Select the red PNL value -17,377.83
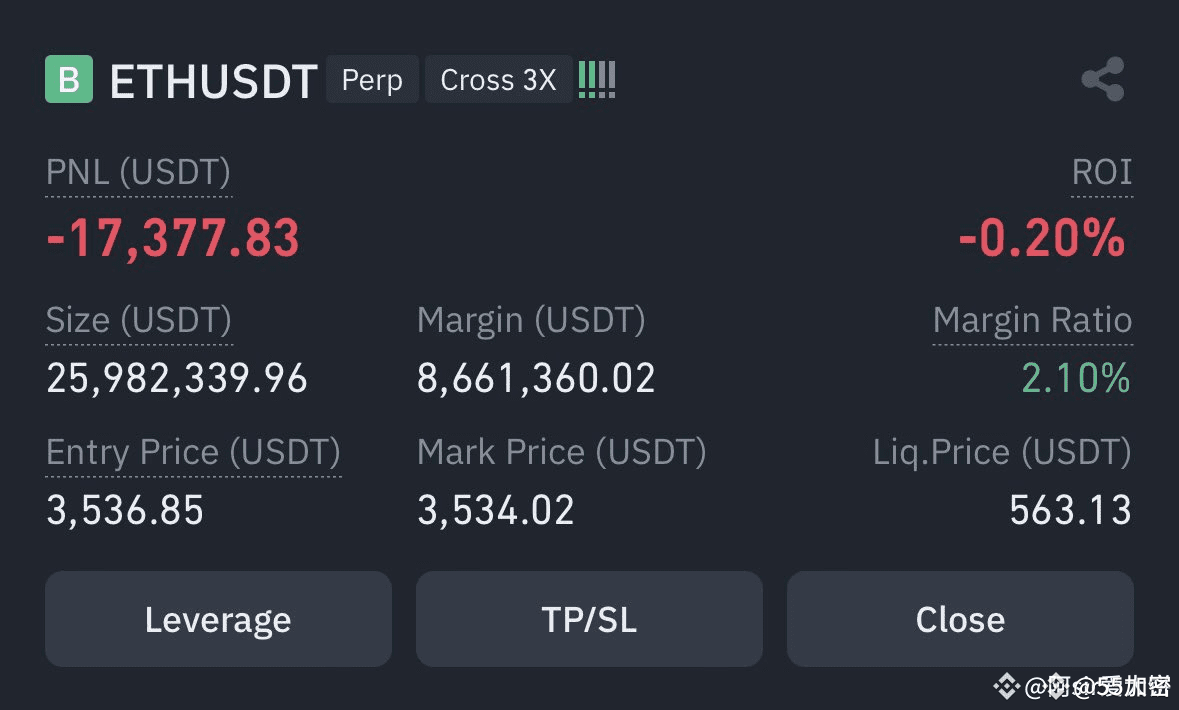The image size is (1179, 710). coord(172,237)
